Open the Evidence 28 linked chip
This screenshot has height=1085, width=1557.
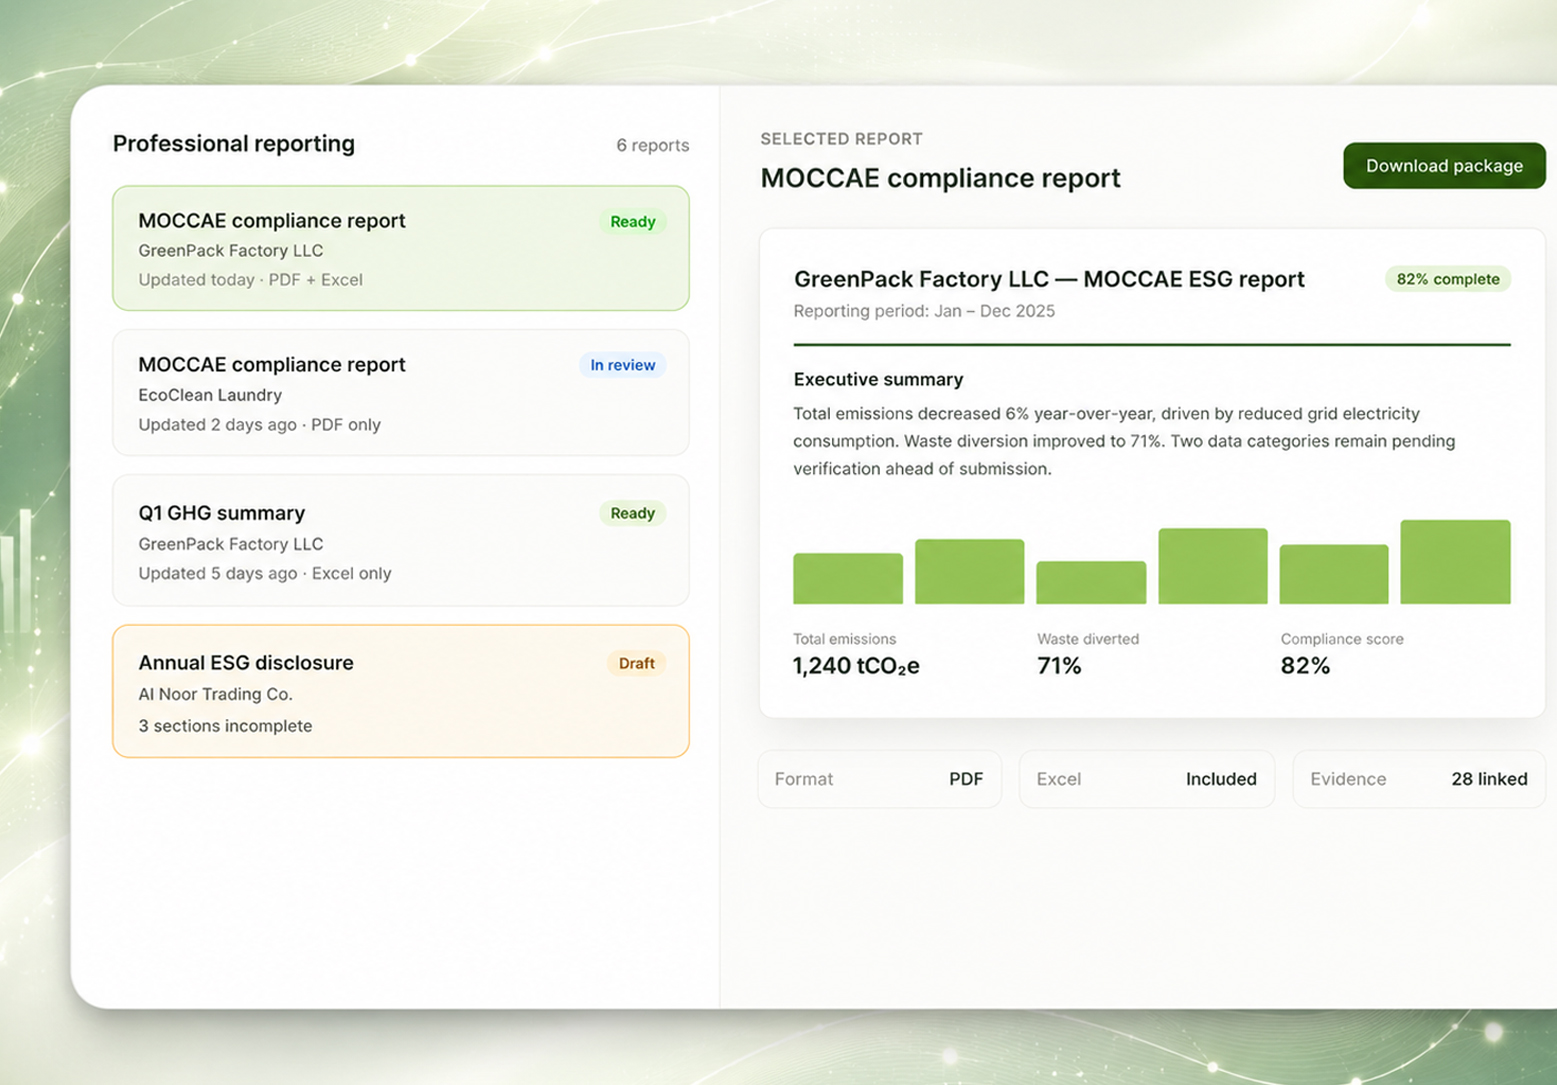coord(1419,779)
